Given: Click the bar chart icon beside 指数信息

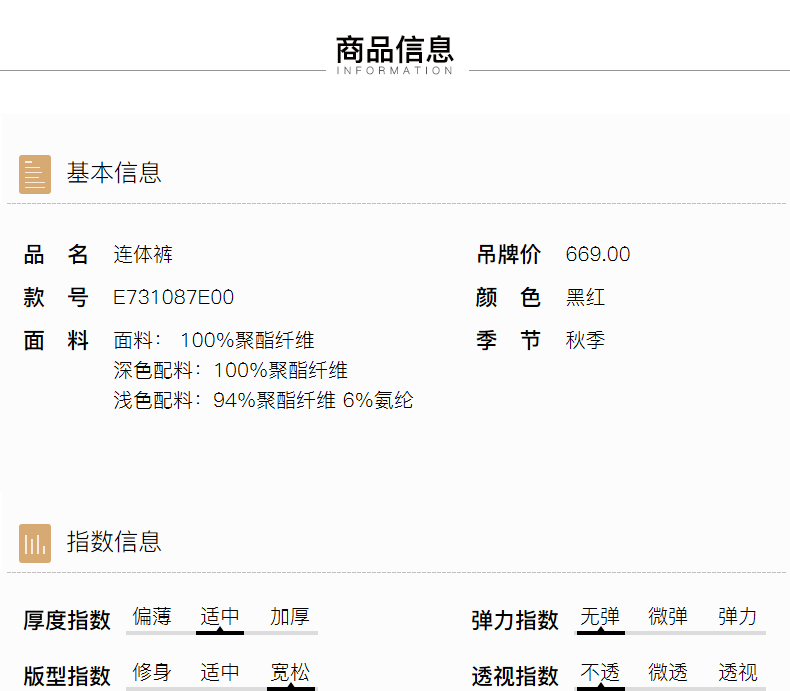Looking at the screenshot, I should pyautogui.click(x=35, y=543).
